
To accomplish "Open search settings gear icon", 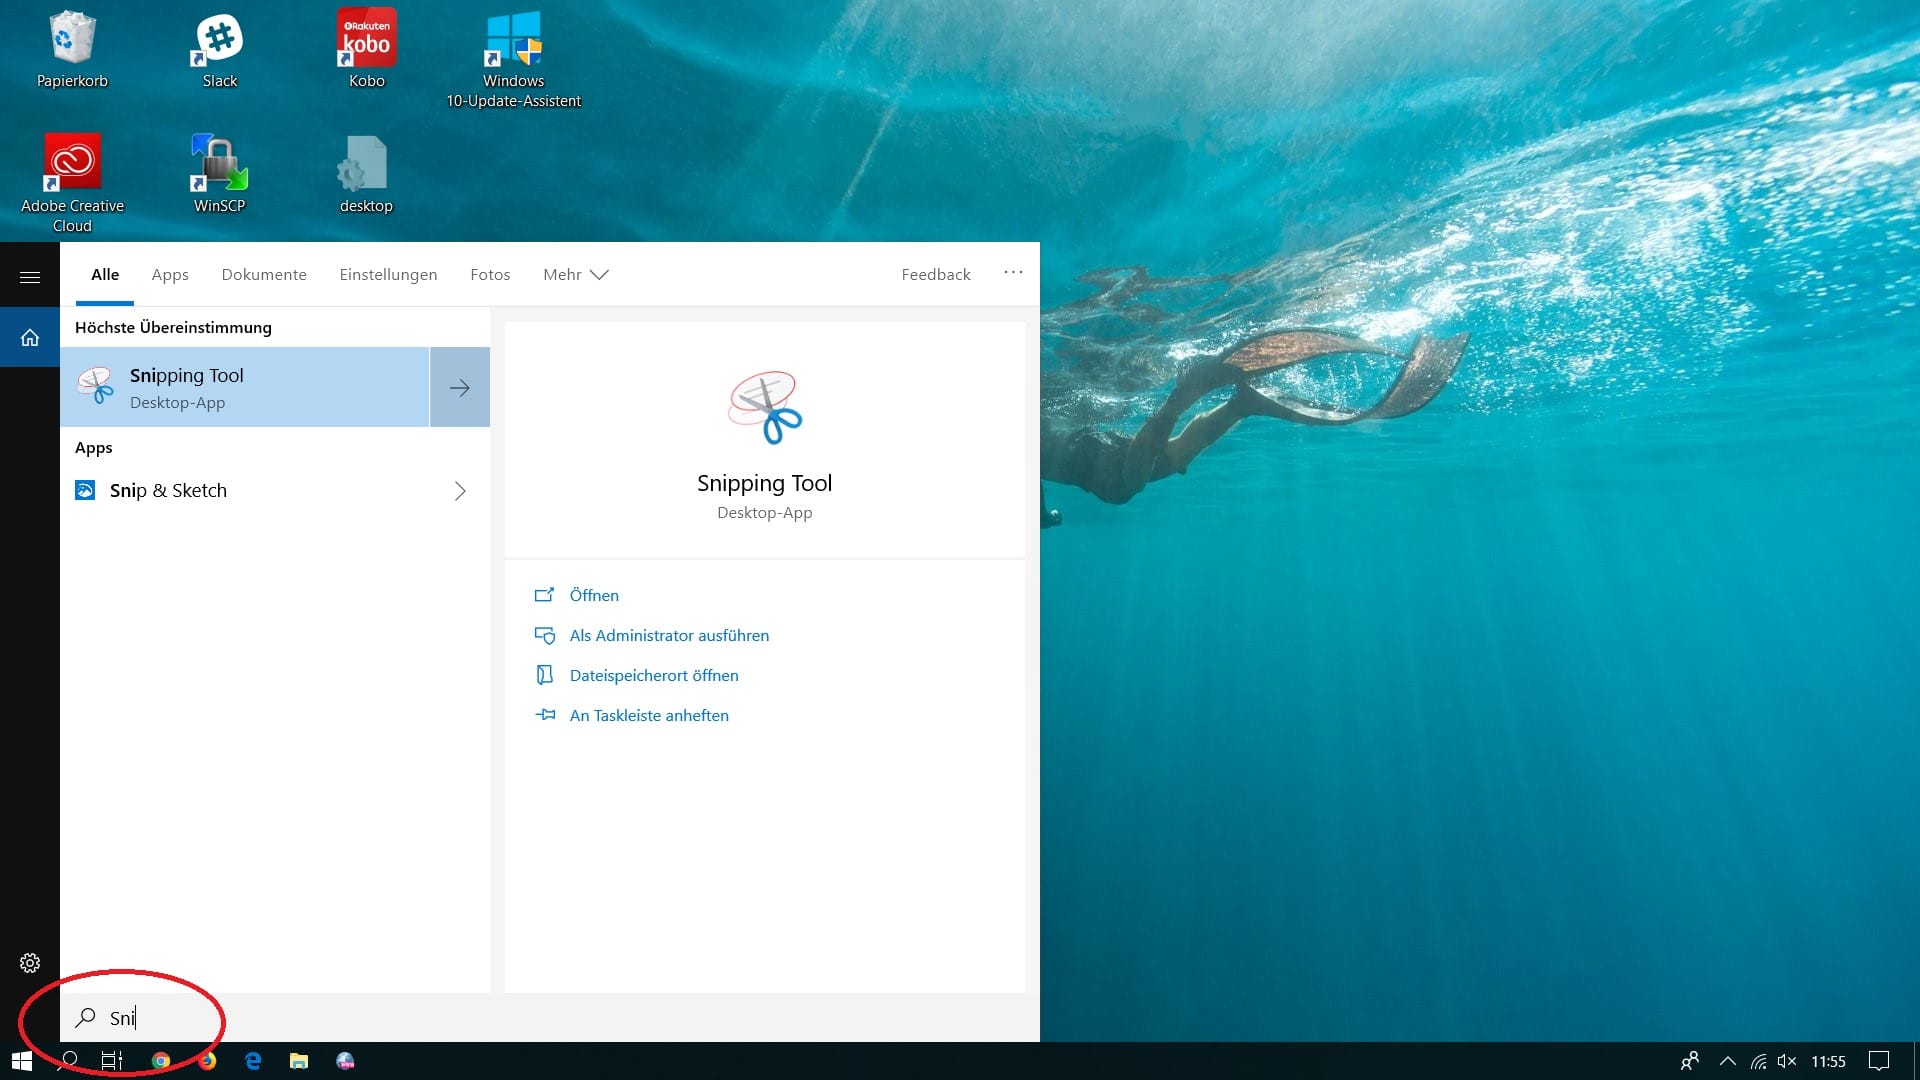I will (30, 963).
